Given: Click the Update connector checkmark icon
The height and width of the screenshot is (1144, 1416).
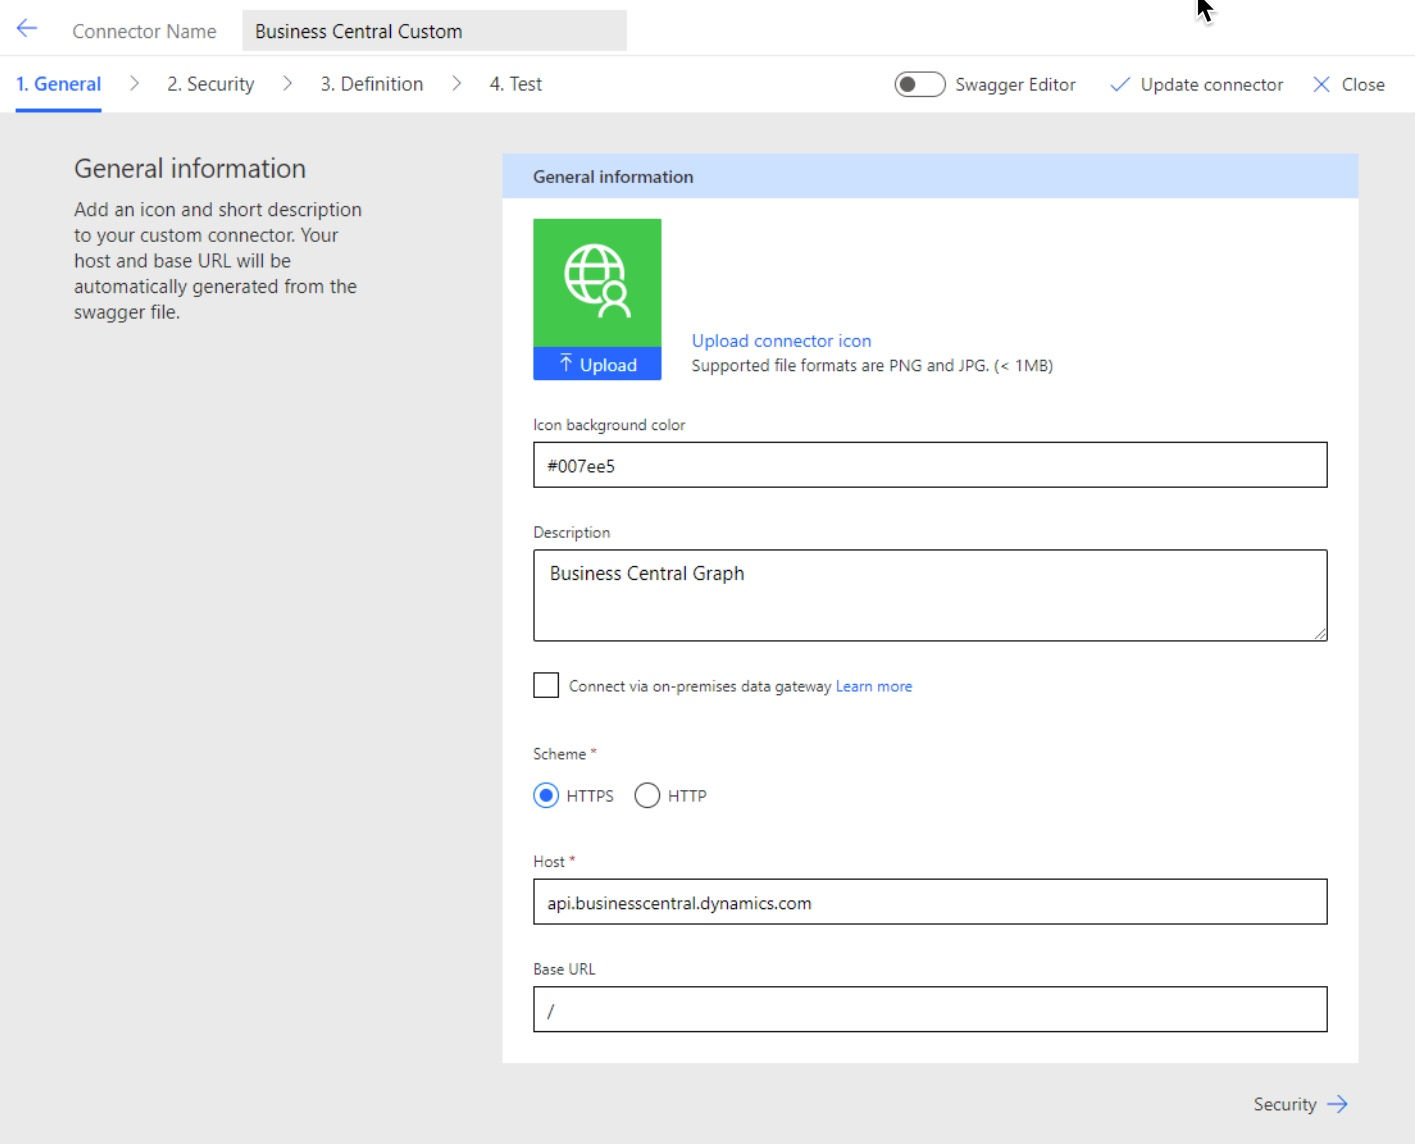Looking at the screenshot, I should pyautogui.click(x=1120, y=85).
